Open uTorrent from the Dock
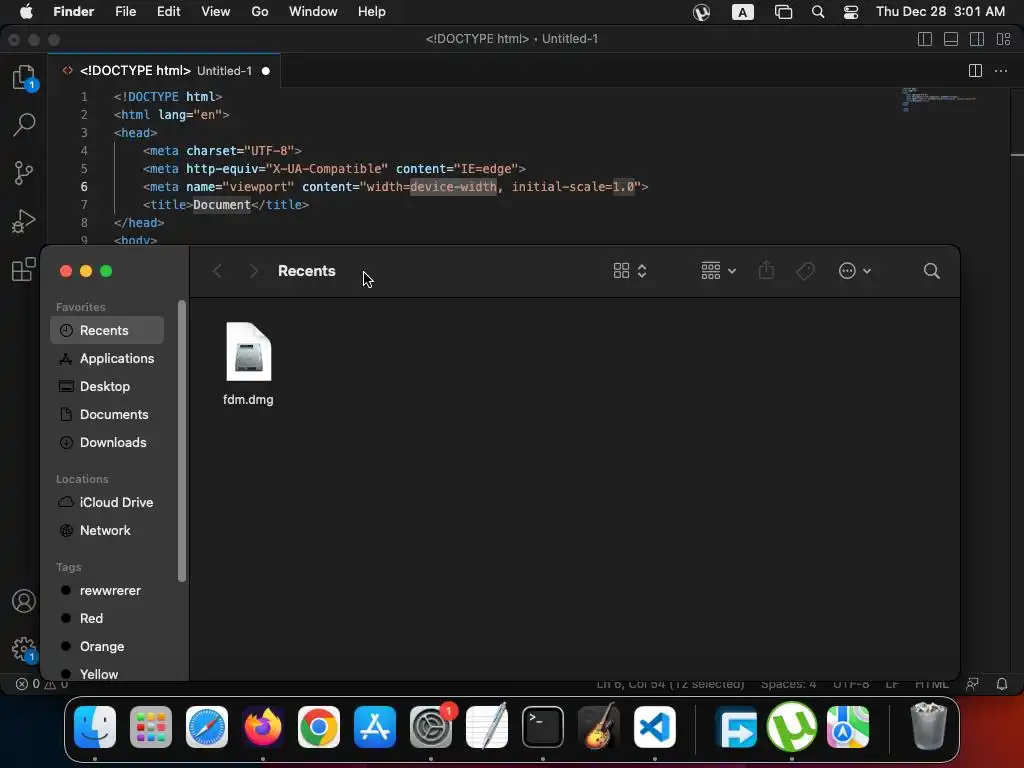1024x768 pixels. click(792, 727)
